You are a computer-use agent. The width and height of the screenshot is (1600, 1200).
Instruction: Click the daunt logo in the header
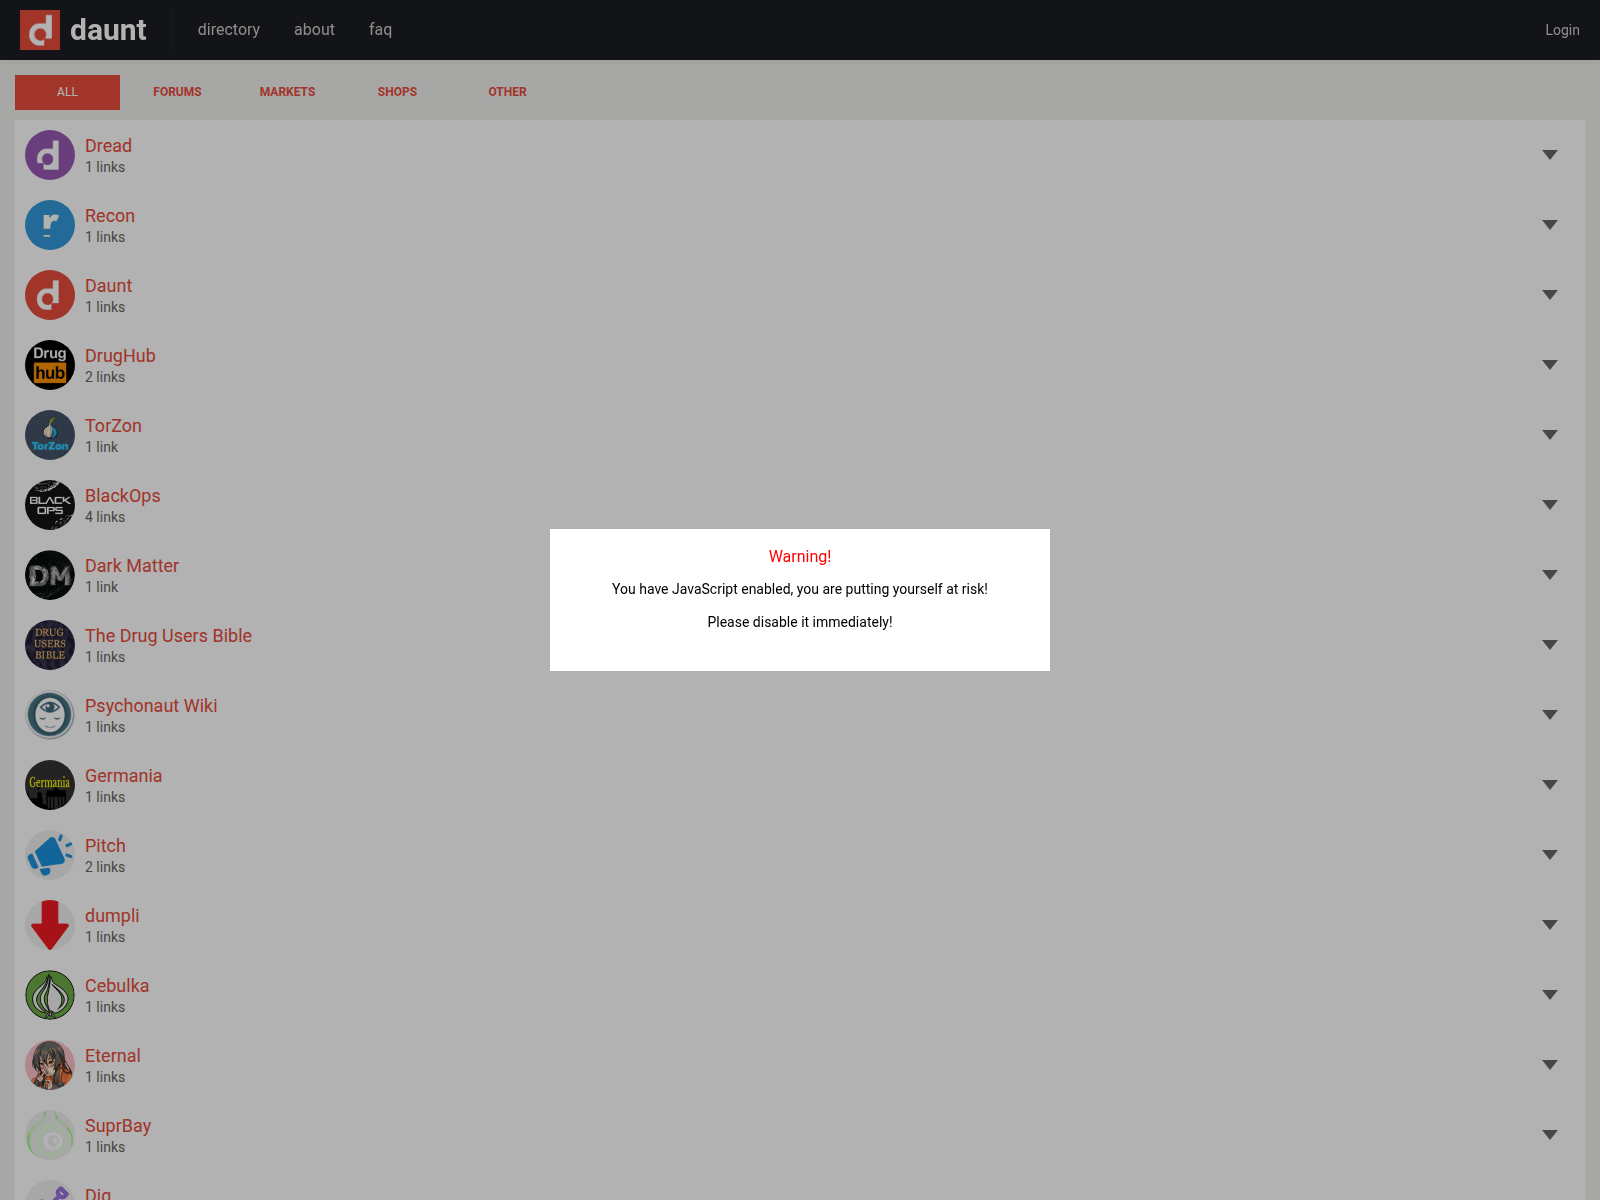84,30
